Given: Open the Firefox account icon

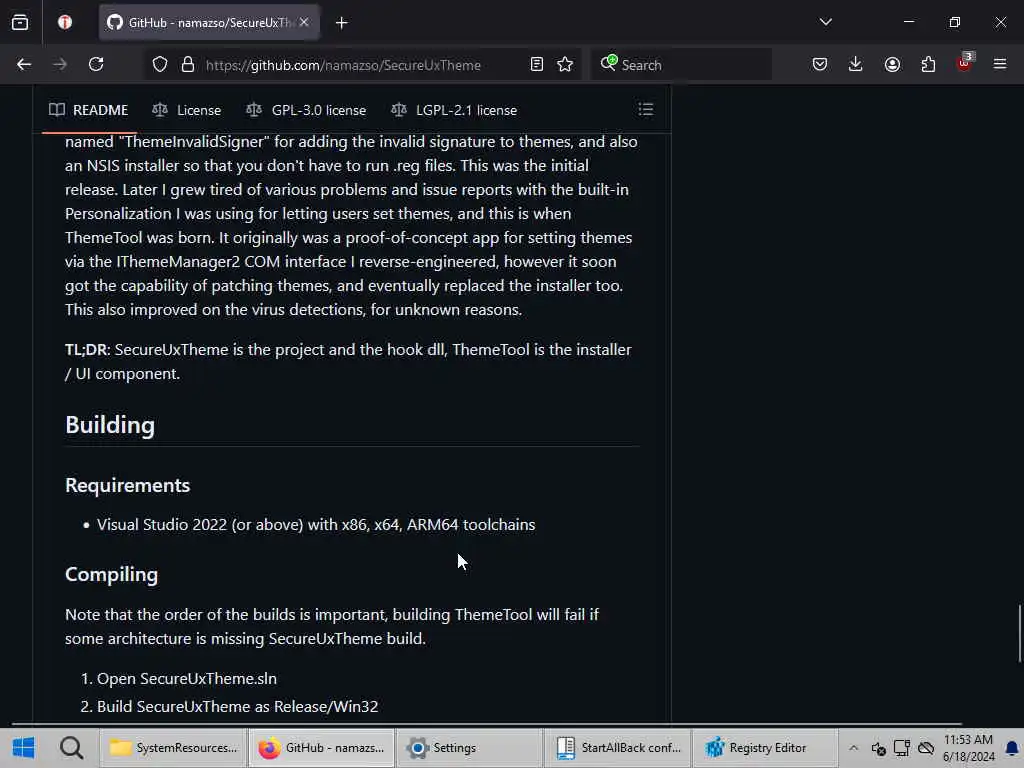Looking at the screenshot, I should pos(892,65).
